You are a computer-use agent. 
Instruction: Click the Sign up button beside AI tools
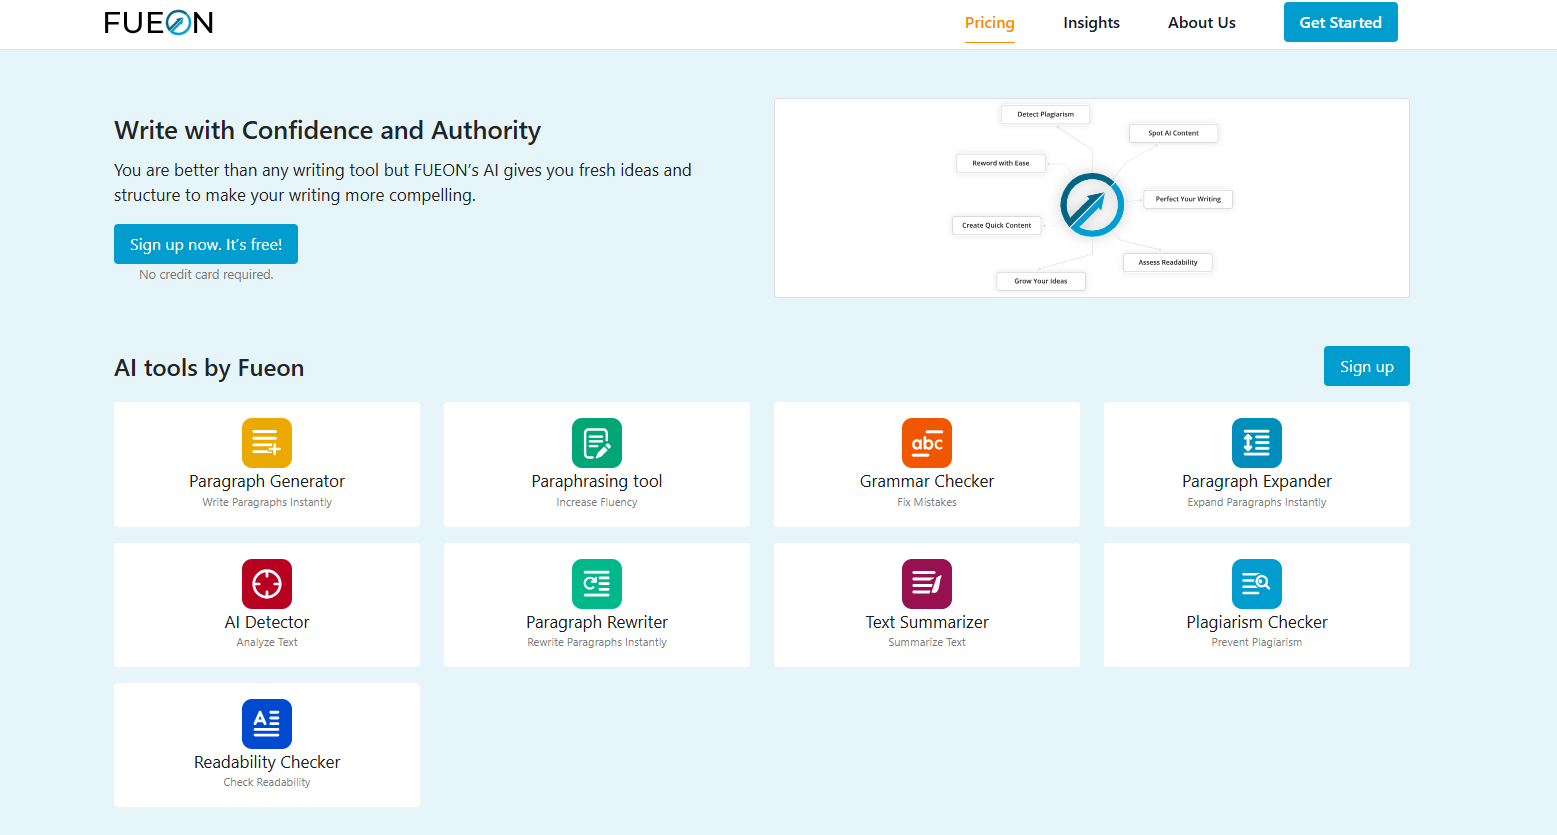click(x=1367, y=366)
